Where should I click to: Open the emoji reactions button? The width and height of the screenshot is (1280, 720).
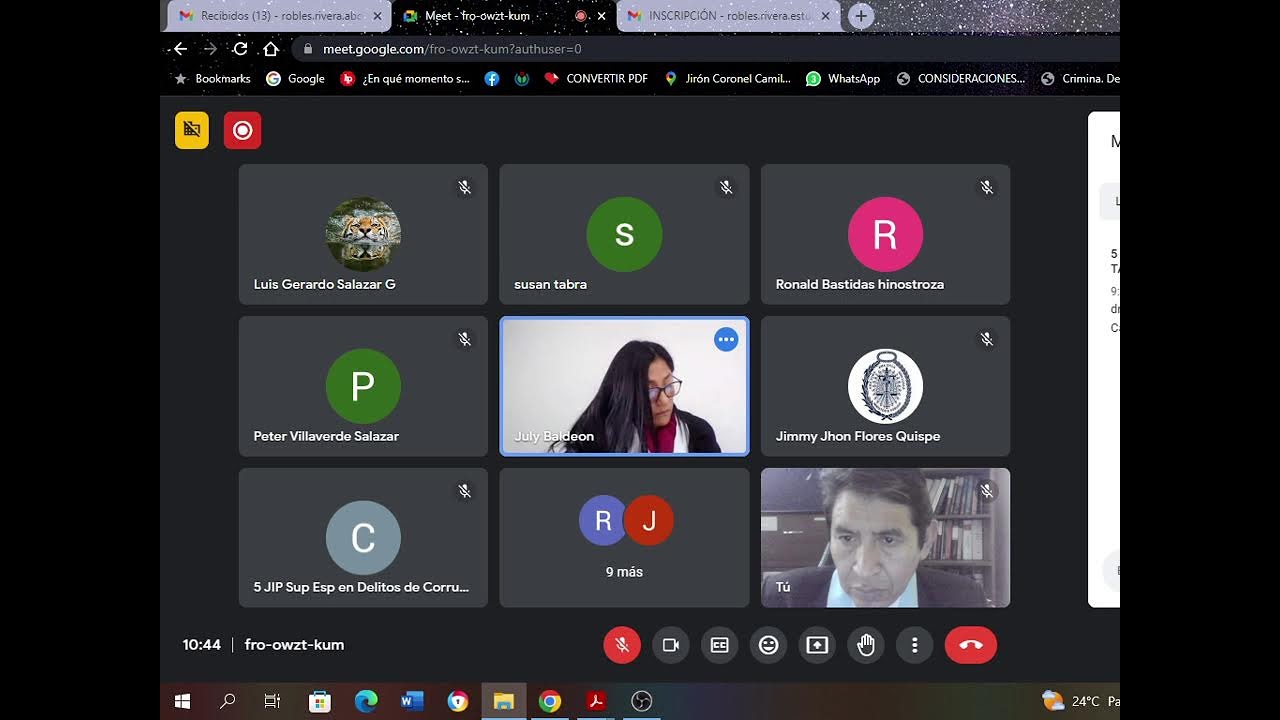768,645
